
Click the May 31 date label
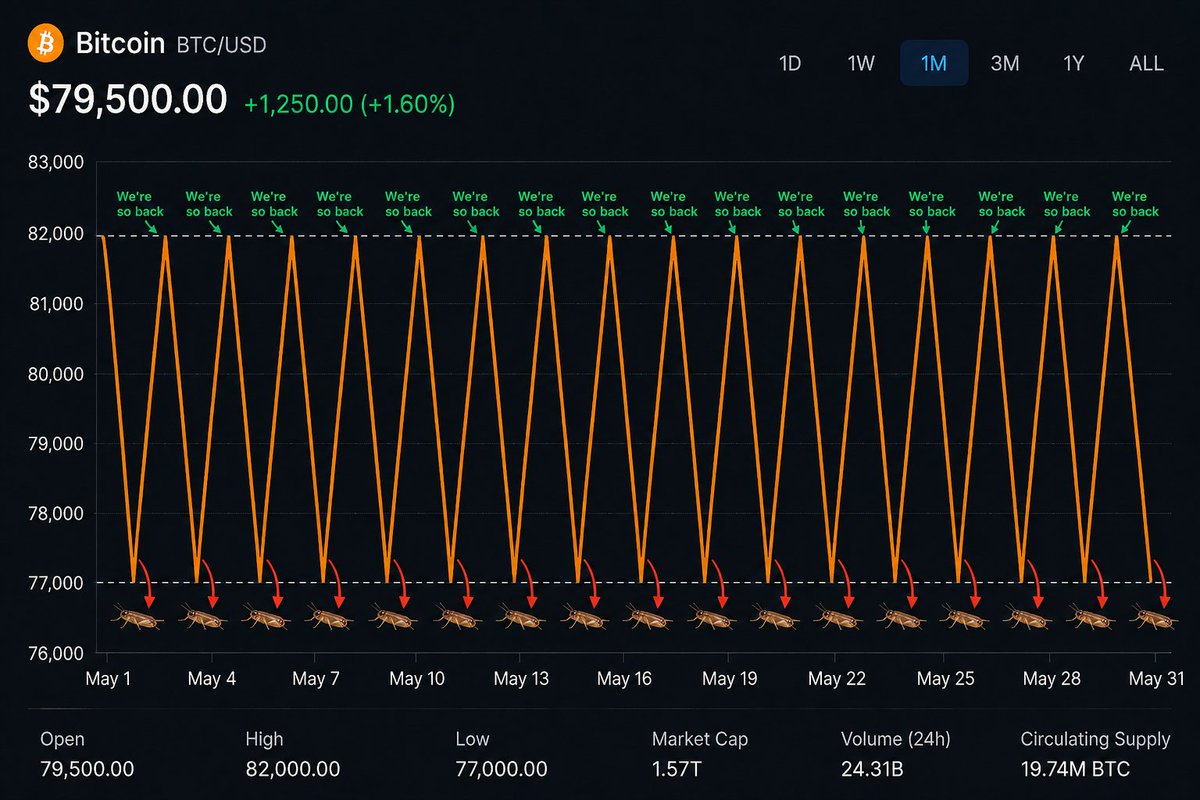(x=1156, y=679)
